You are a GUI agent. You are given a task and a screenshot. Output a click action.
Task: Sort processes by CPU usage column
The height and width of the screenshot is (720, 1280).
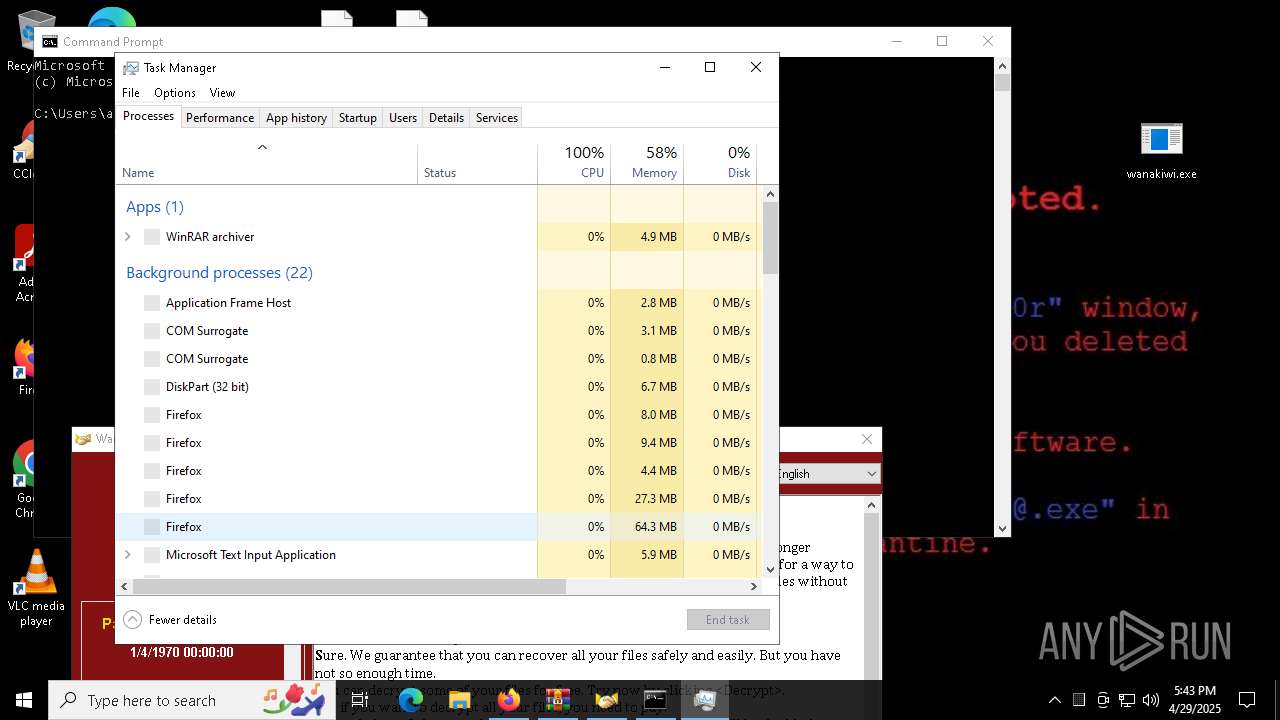(x=574, y=165)
